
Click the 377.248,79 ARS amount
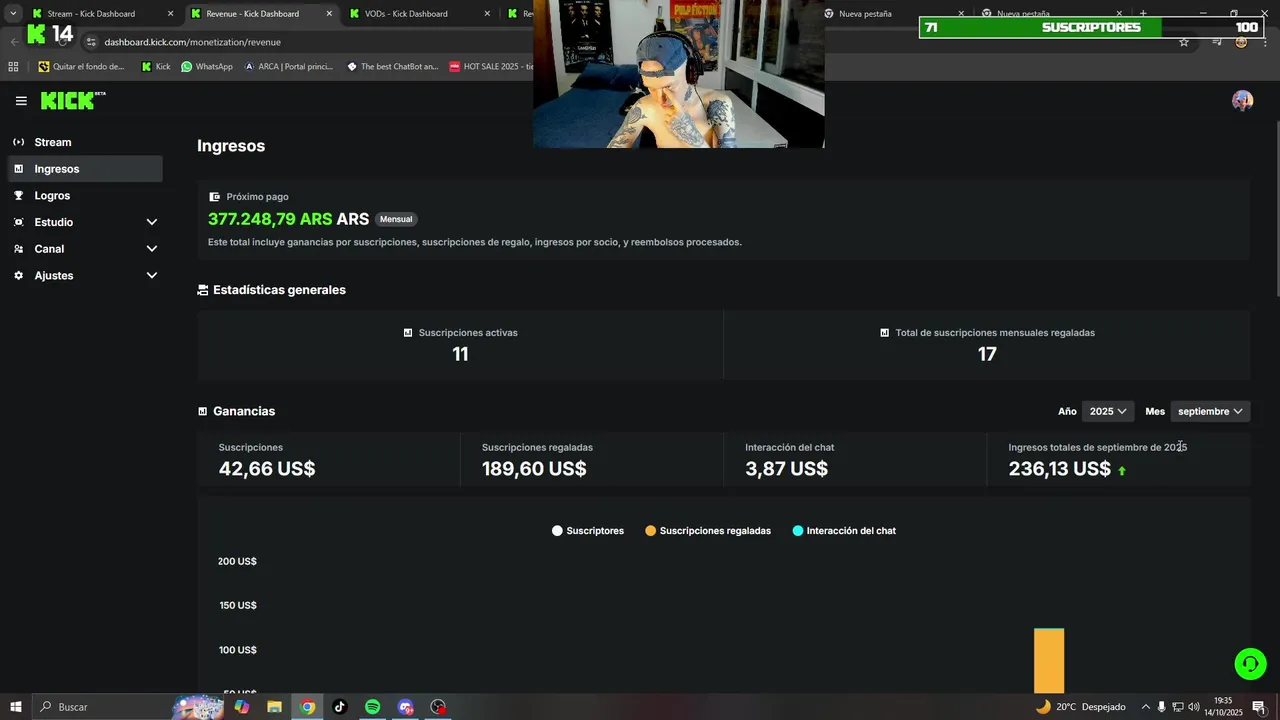270,219
